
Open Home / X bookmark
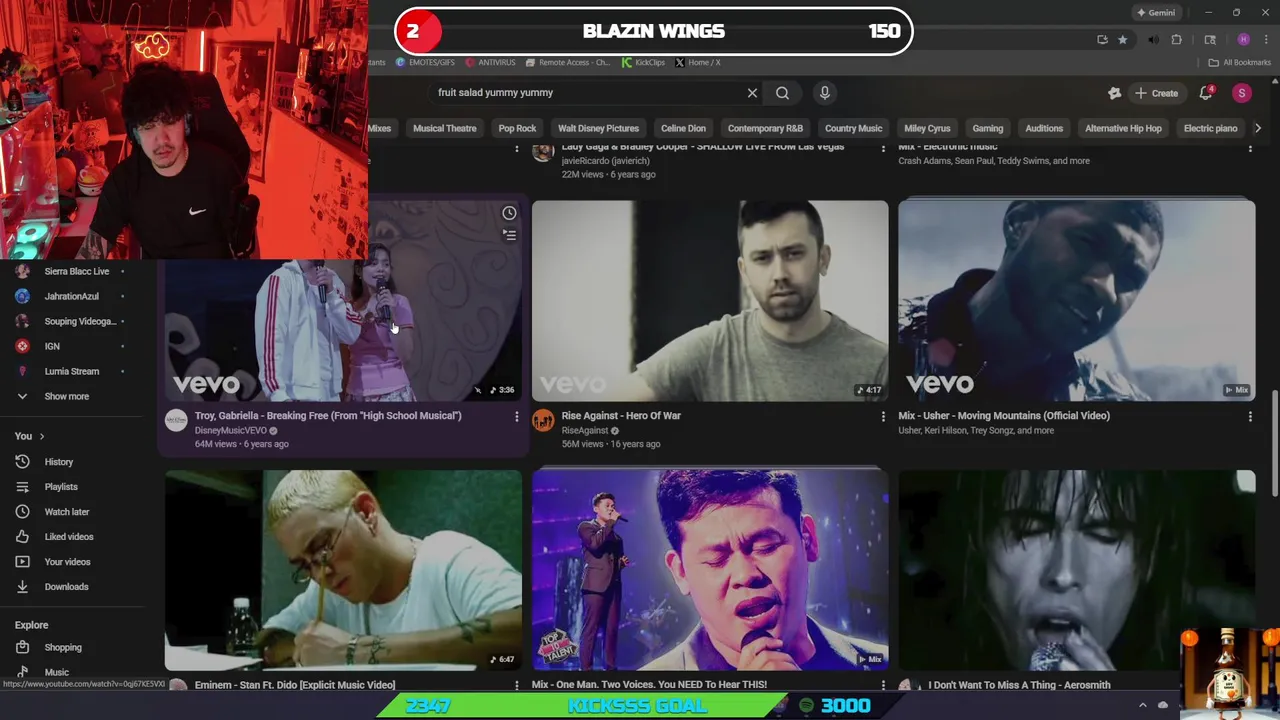pos(698,62)
